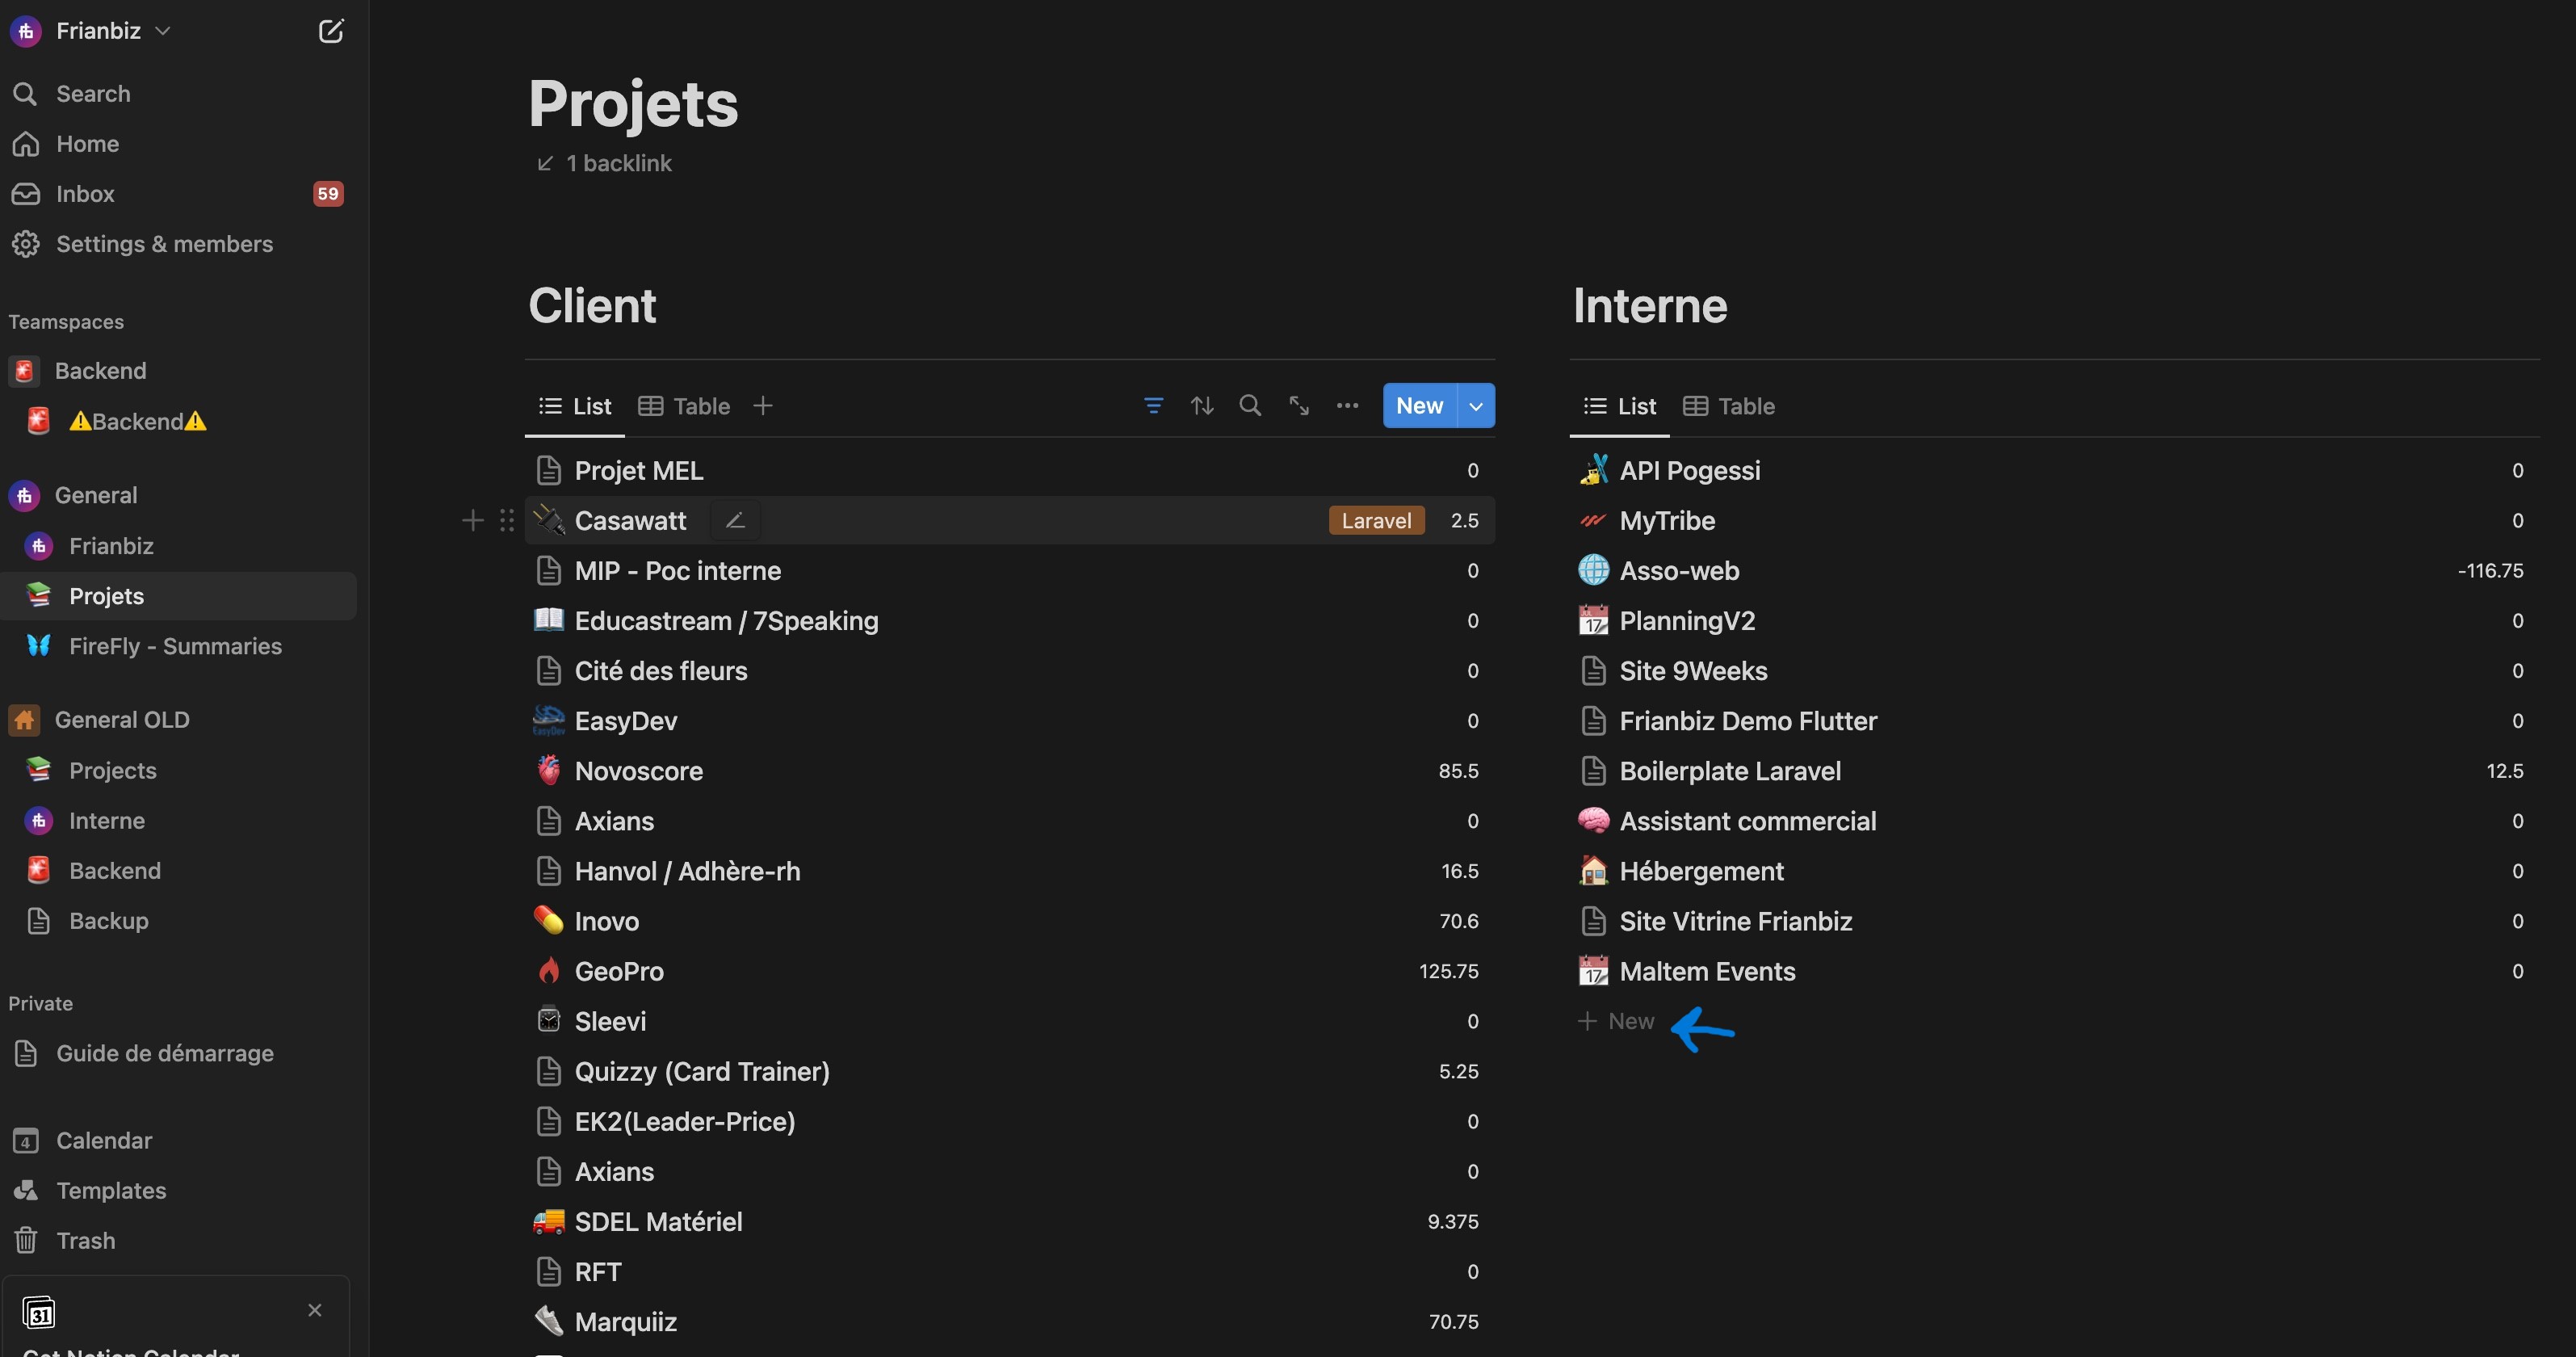The height and width of the screenshot is (1357, 2576).
Task: Click + New under Interne list
Action: click(1617, 1021)
